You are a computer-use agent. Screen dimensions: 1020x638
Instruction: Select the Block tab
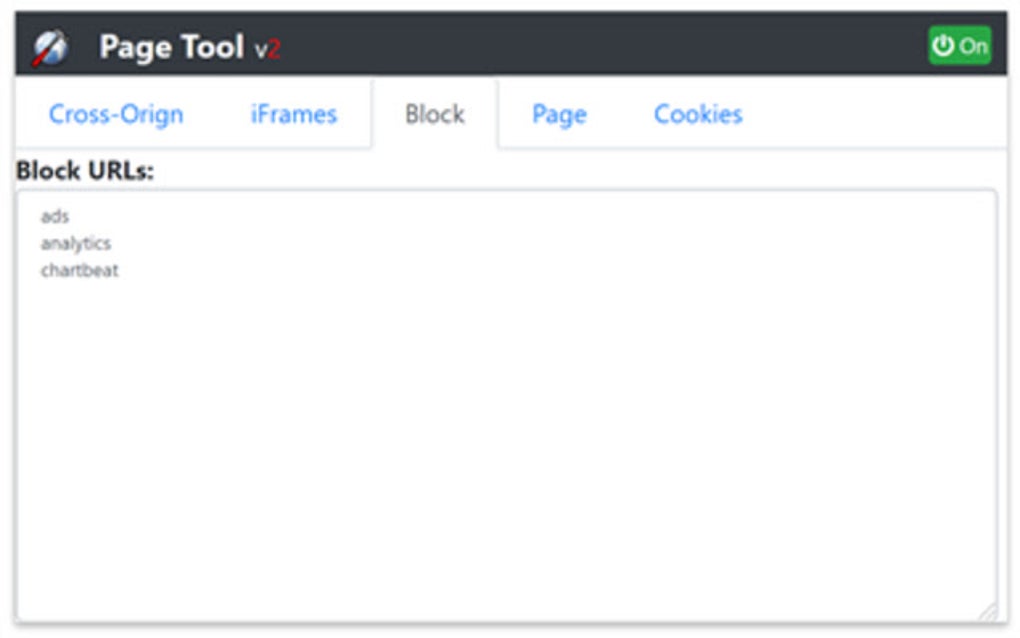[x=434, y=114]
